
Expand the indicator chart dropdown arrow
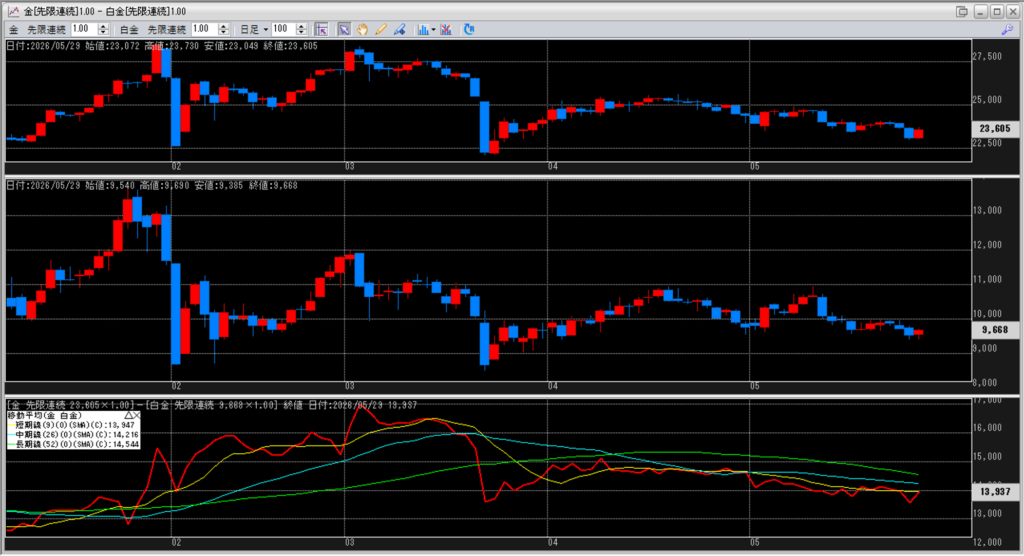(433, 30)
